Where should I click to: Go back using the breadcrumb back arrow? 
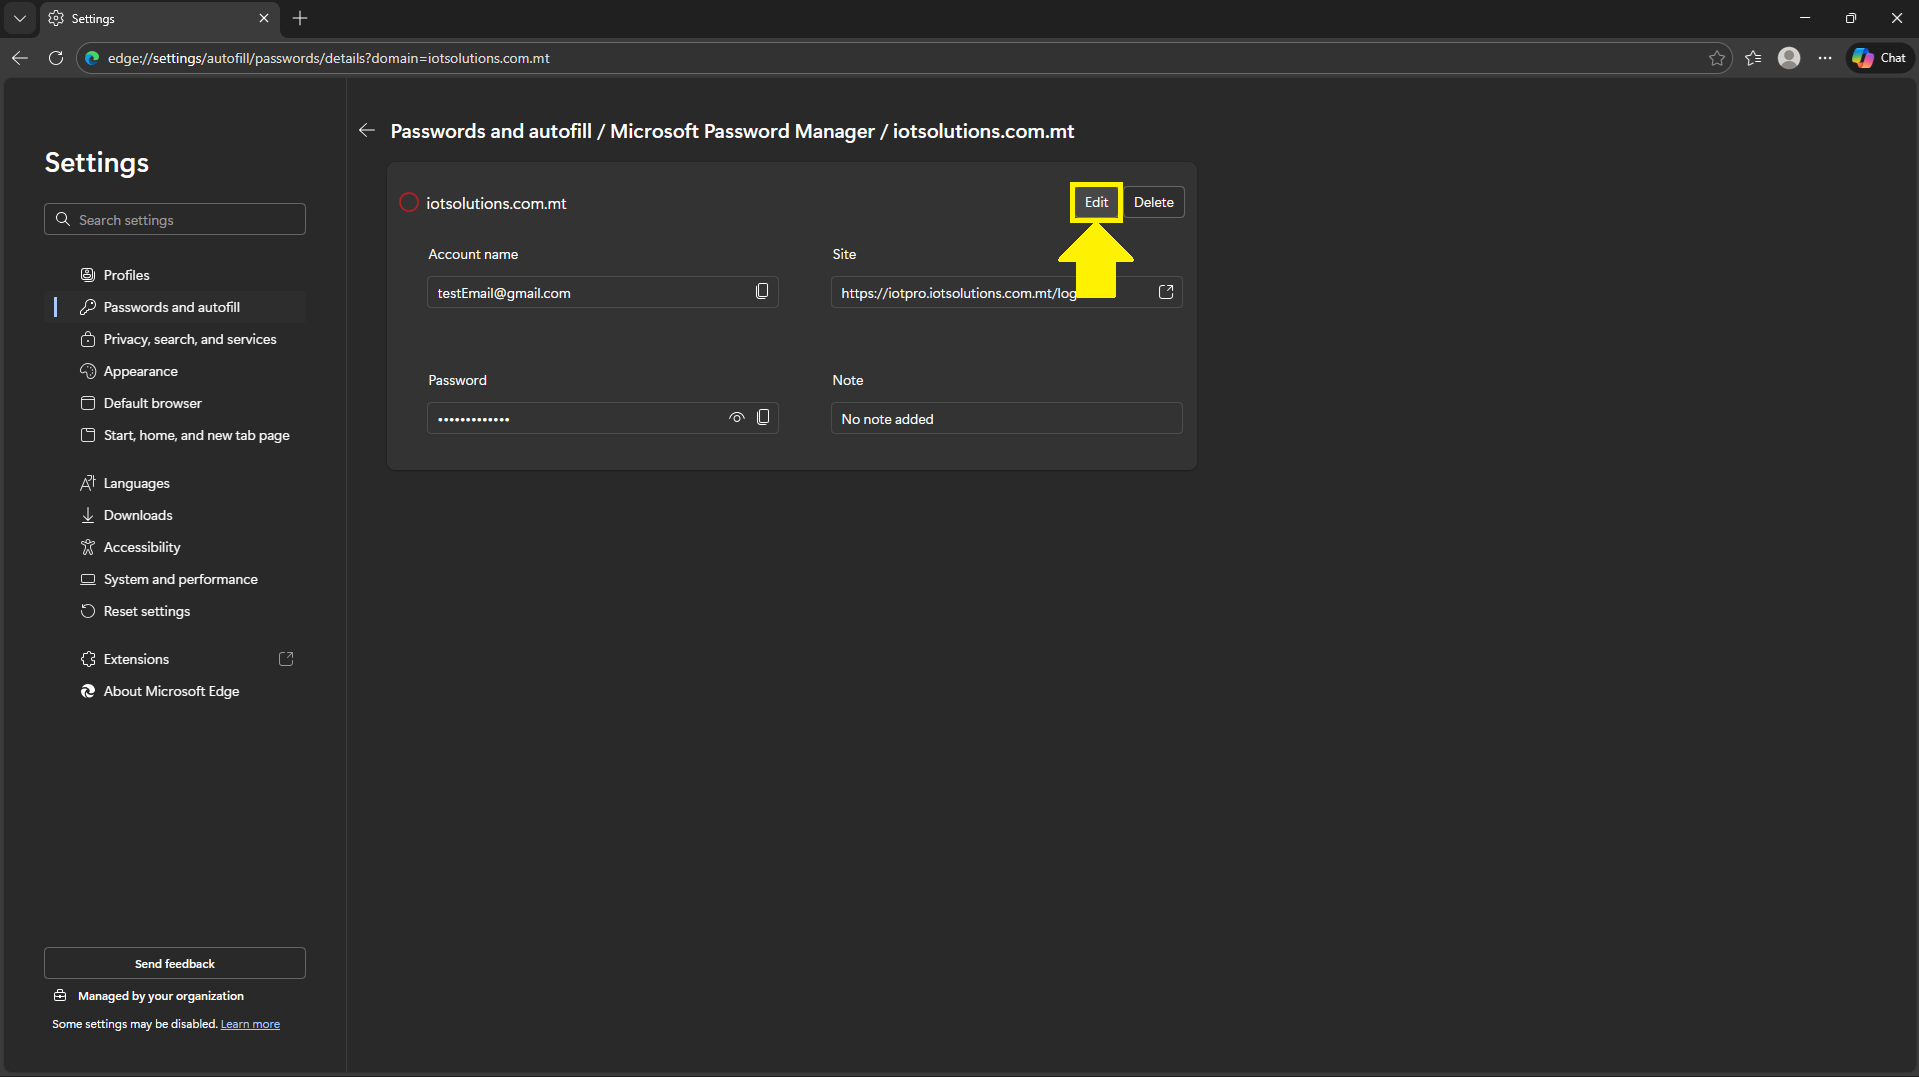[367, 130]
